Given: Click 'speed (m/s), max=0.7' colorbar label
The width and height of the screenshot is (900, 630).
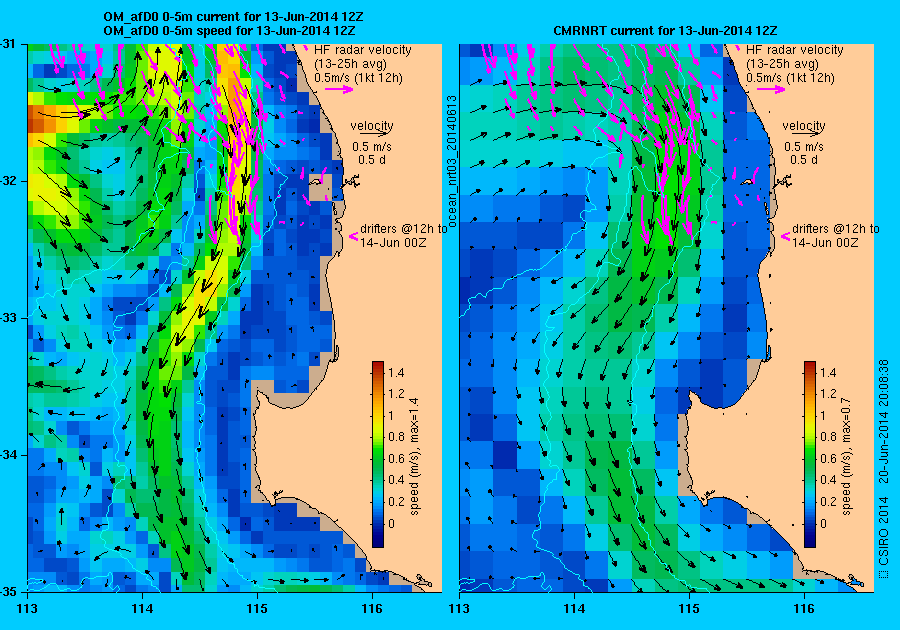Looking at the screenshot, I should (x=847, y=456).
